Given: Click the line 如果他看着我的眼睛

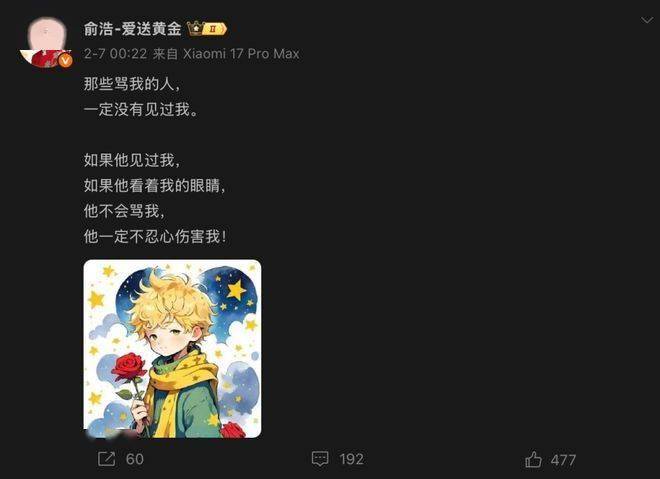Looking at the screenshot, I should coord(154,185).
